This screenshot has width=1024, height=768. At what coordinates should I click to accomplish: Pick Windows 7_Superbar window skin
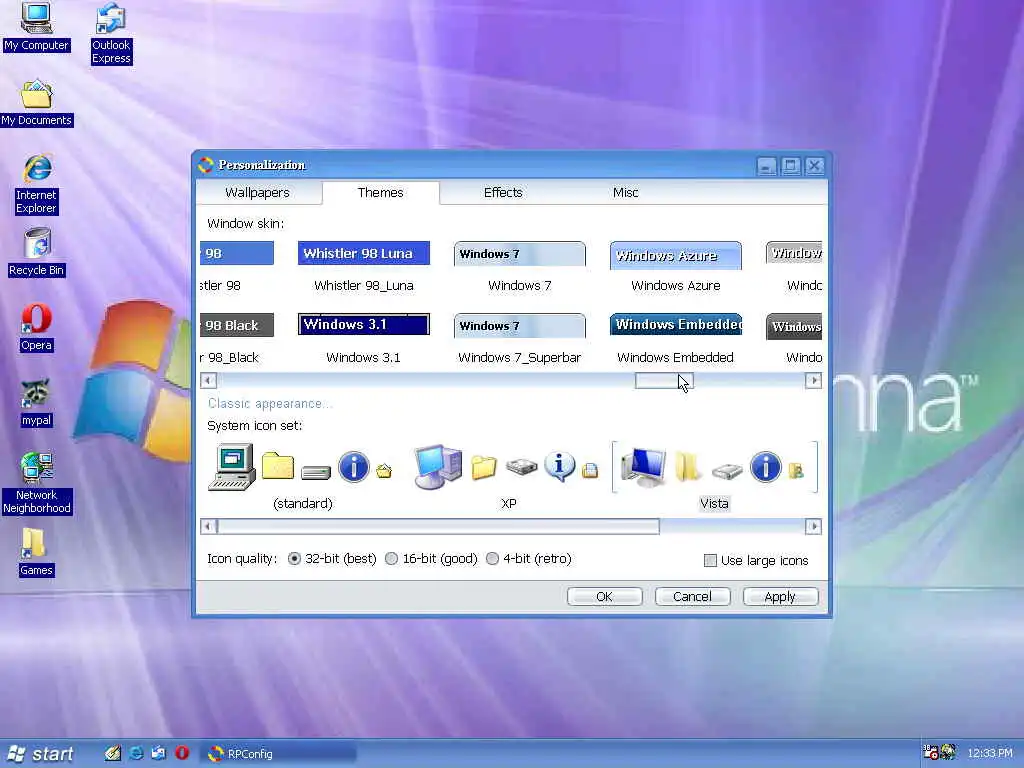[520, 339]
